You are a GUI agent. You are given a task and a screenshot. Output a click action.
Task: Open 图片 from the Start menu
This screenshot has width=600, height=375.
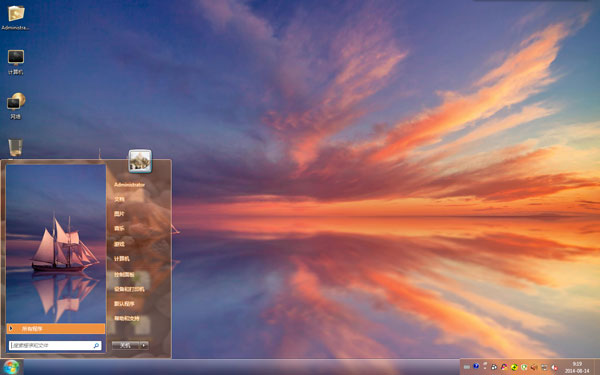(x=119, y=214)
